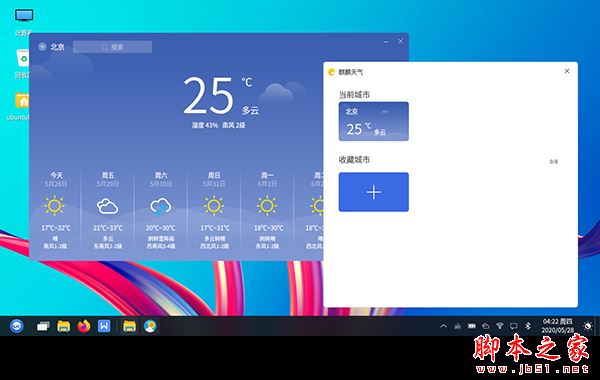The image size is (600, 380).
Task: Click the 17℃~32℃ temperature range
Action: point(56,228)
